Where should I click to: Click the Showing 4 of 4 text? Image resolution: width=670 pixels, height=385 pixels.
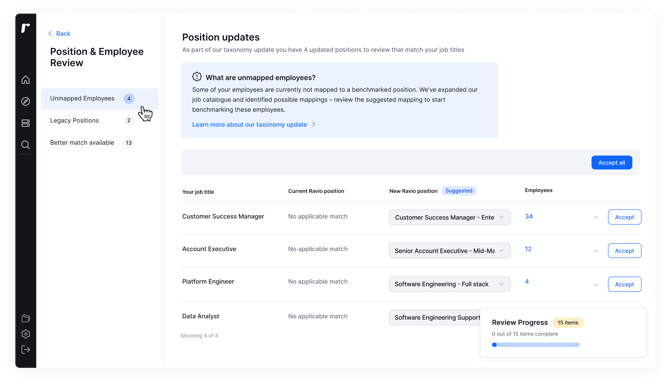[x=199, y=335]
